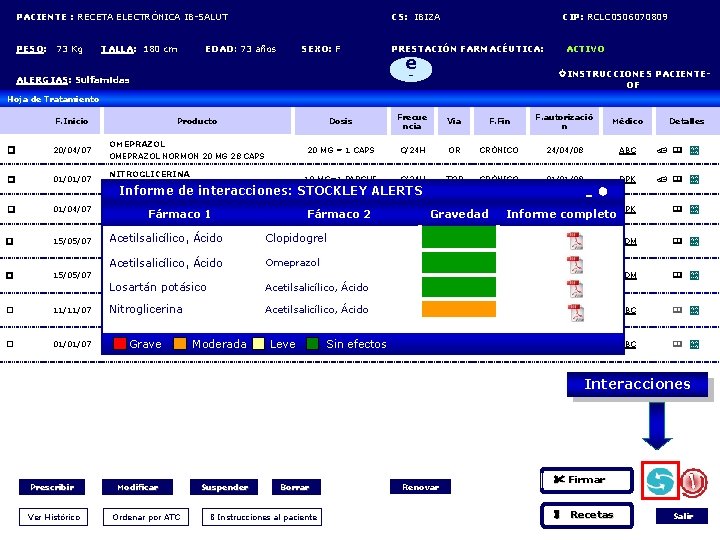
Task: Click book icon in Omeprazol row
Action: [x=677, y=150]
